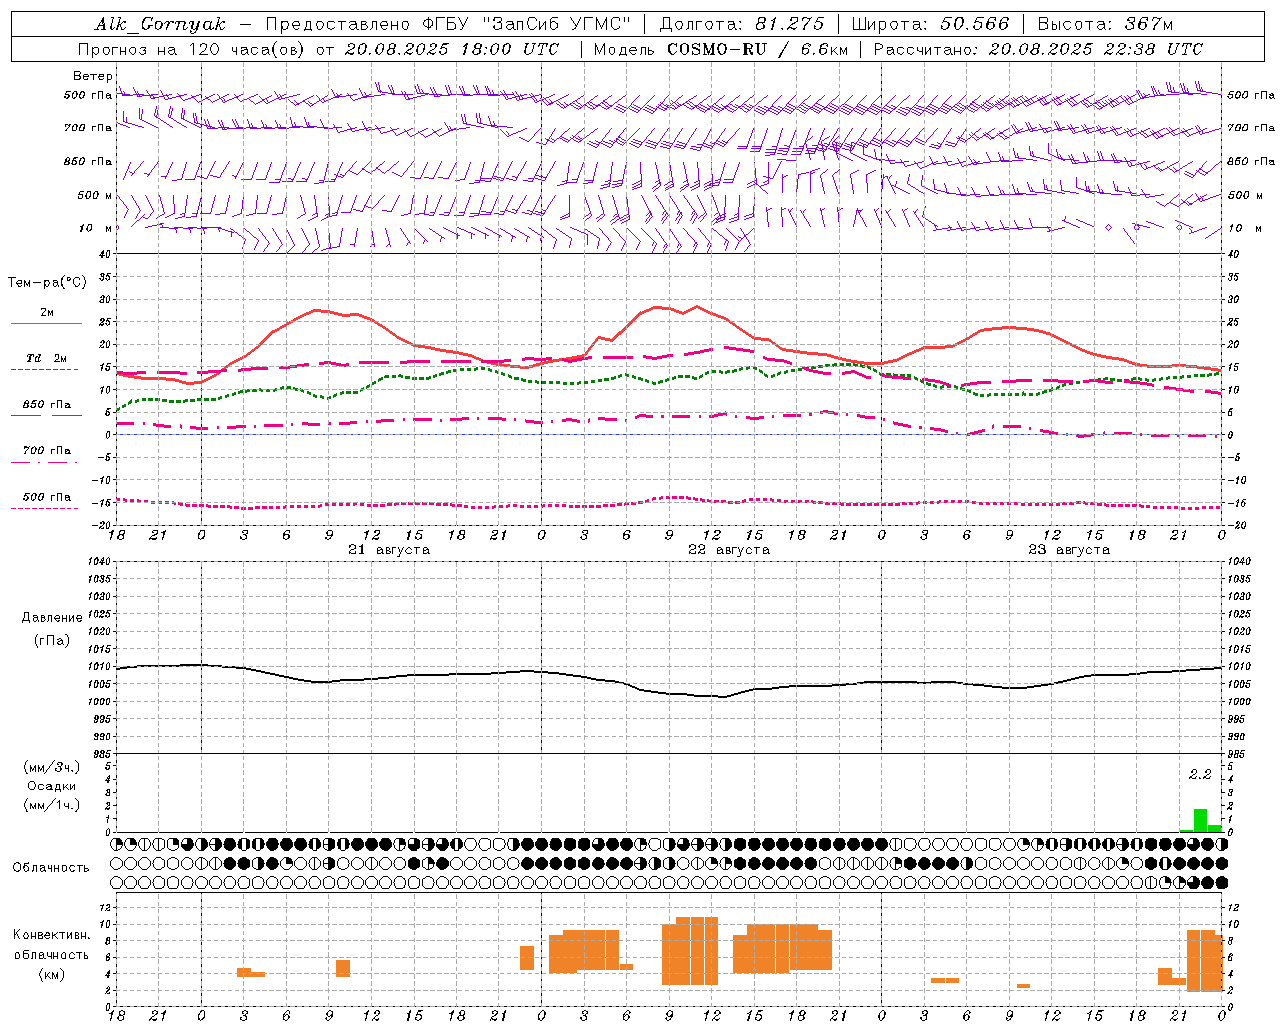Click the Прогноз на 120 часа(ов) text
The height and width of the screenshot is (1024, 1280).
(194, 49)
